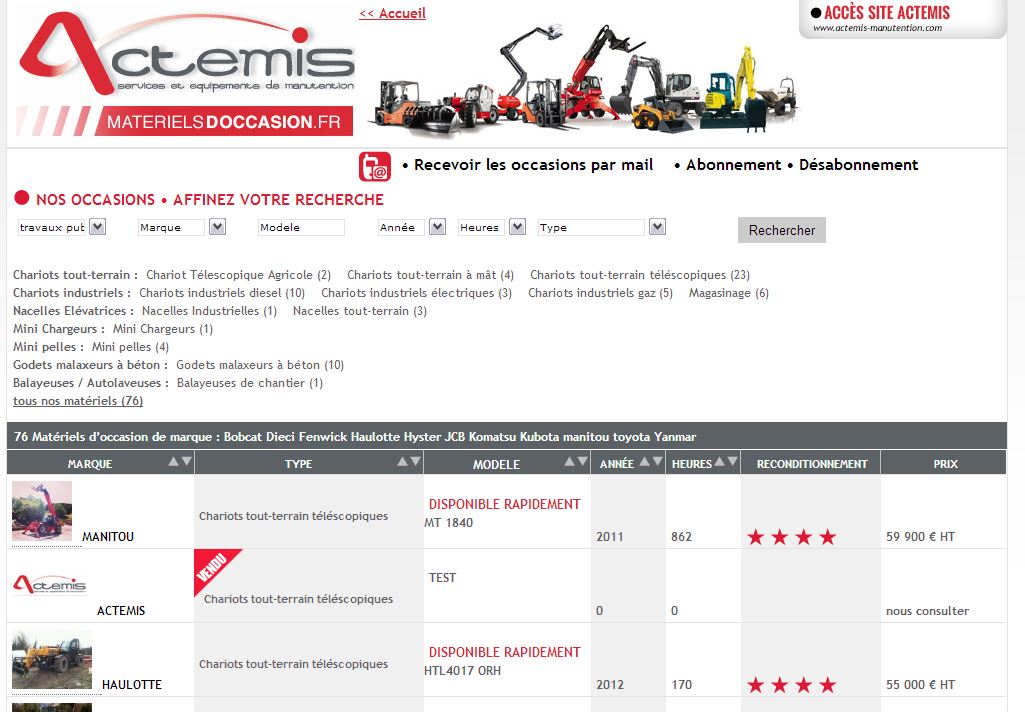Click the Abonnement link
This screenshot has height=712, width=1025.
(x=733, y=165)
